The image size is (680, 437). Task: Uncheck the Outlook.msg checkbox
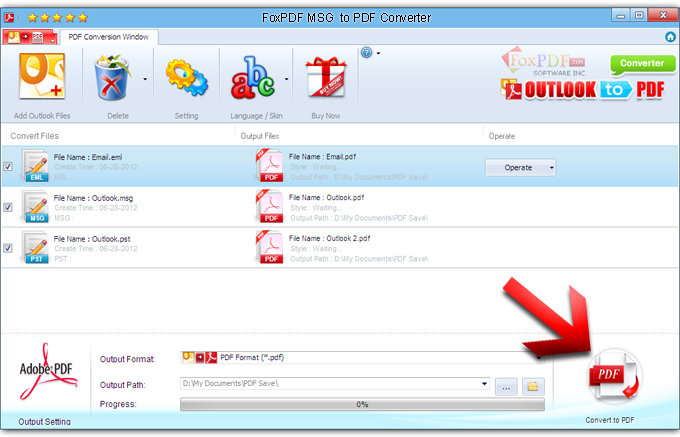coord(8,207)
